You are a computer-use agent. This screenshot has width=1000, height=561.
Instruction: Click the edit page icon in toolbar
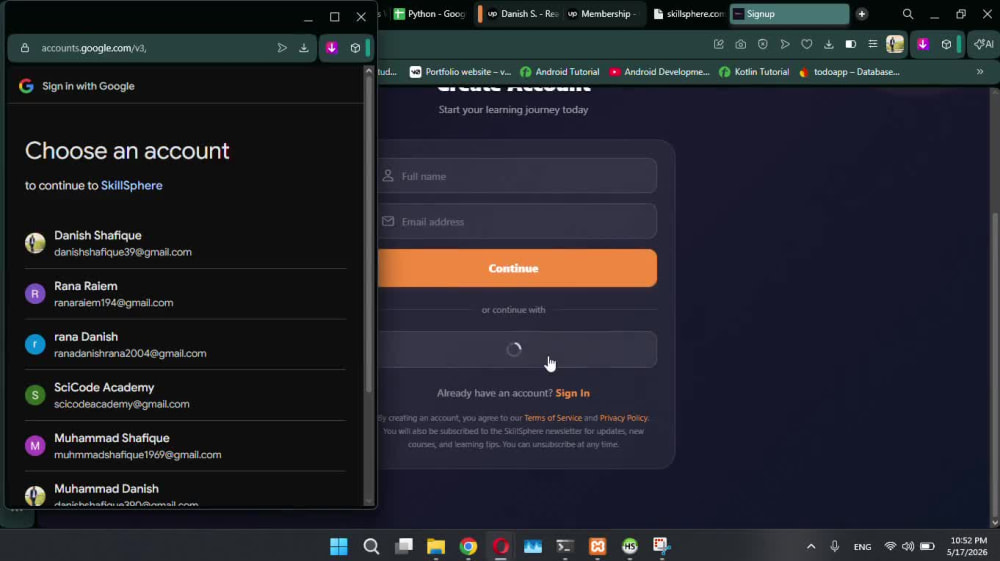pyautogui.click(x=719, y=44)
